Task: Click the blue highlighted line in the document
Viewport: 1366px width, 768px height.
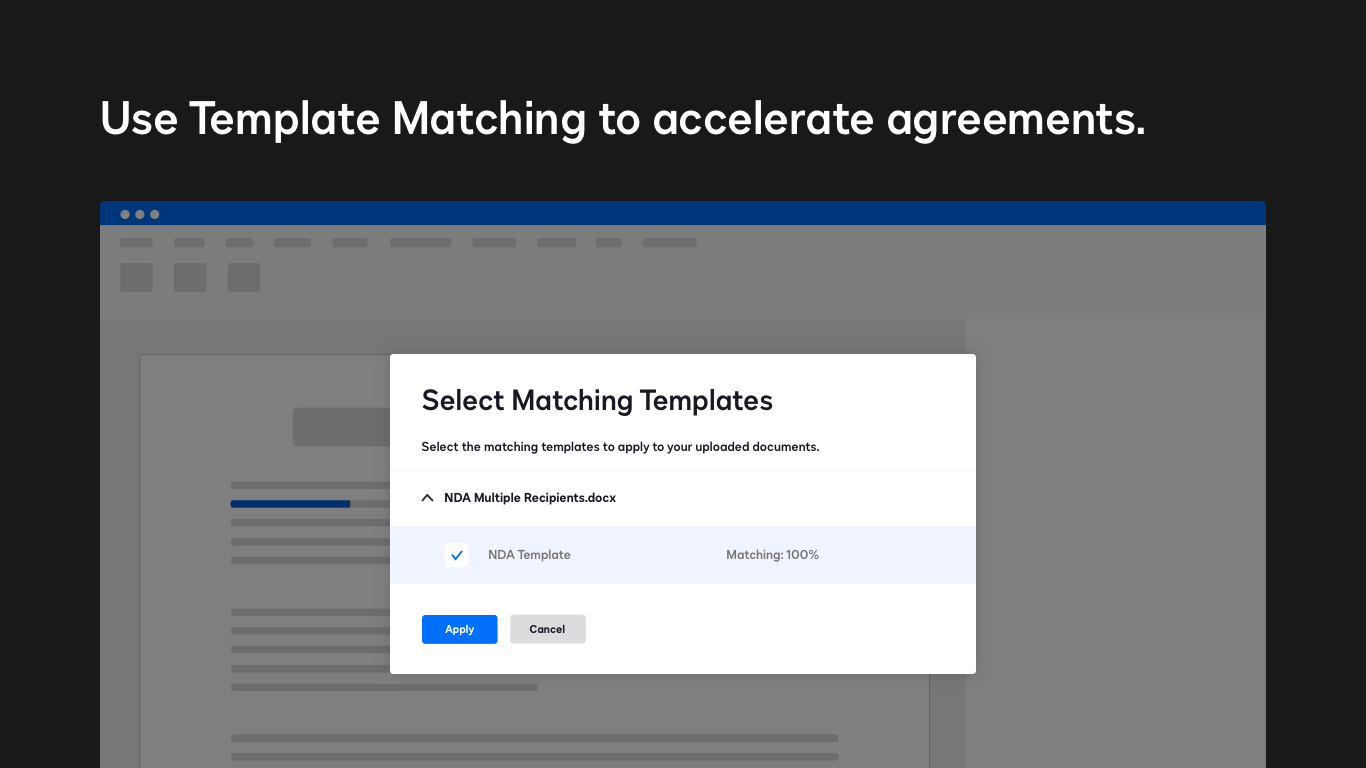Action: (x=290, y=504)
